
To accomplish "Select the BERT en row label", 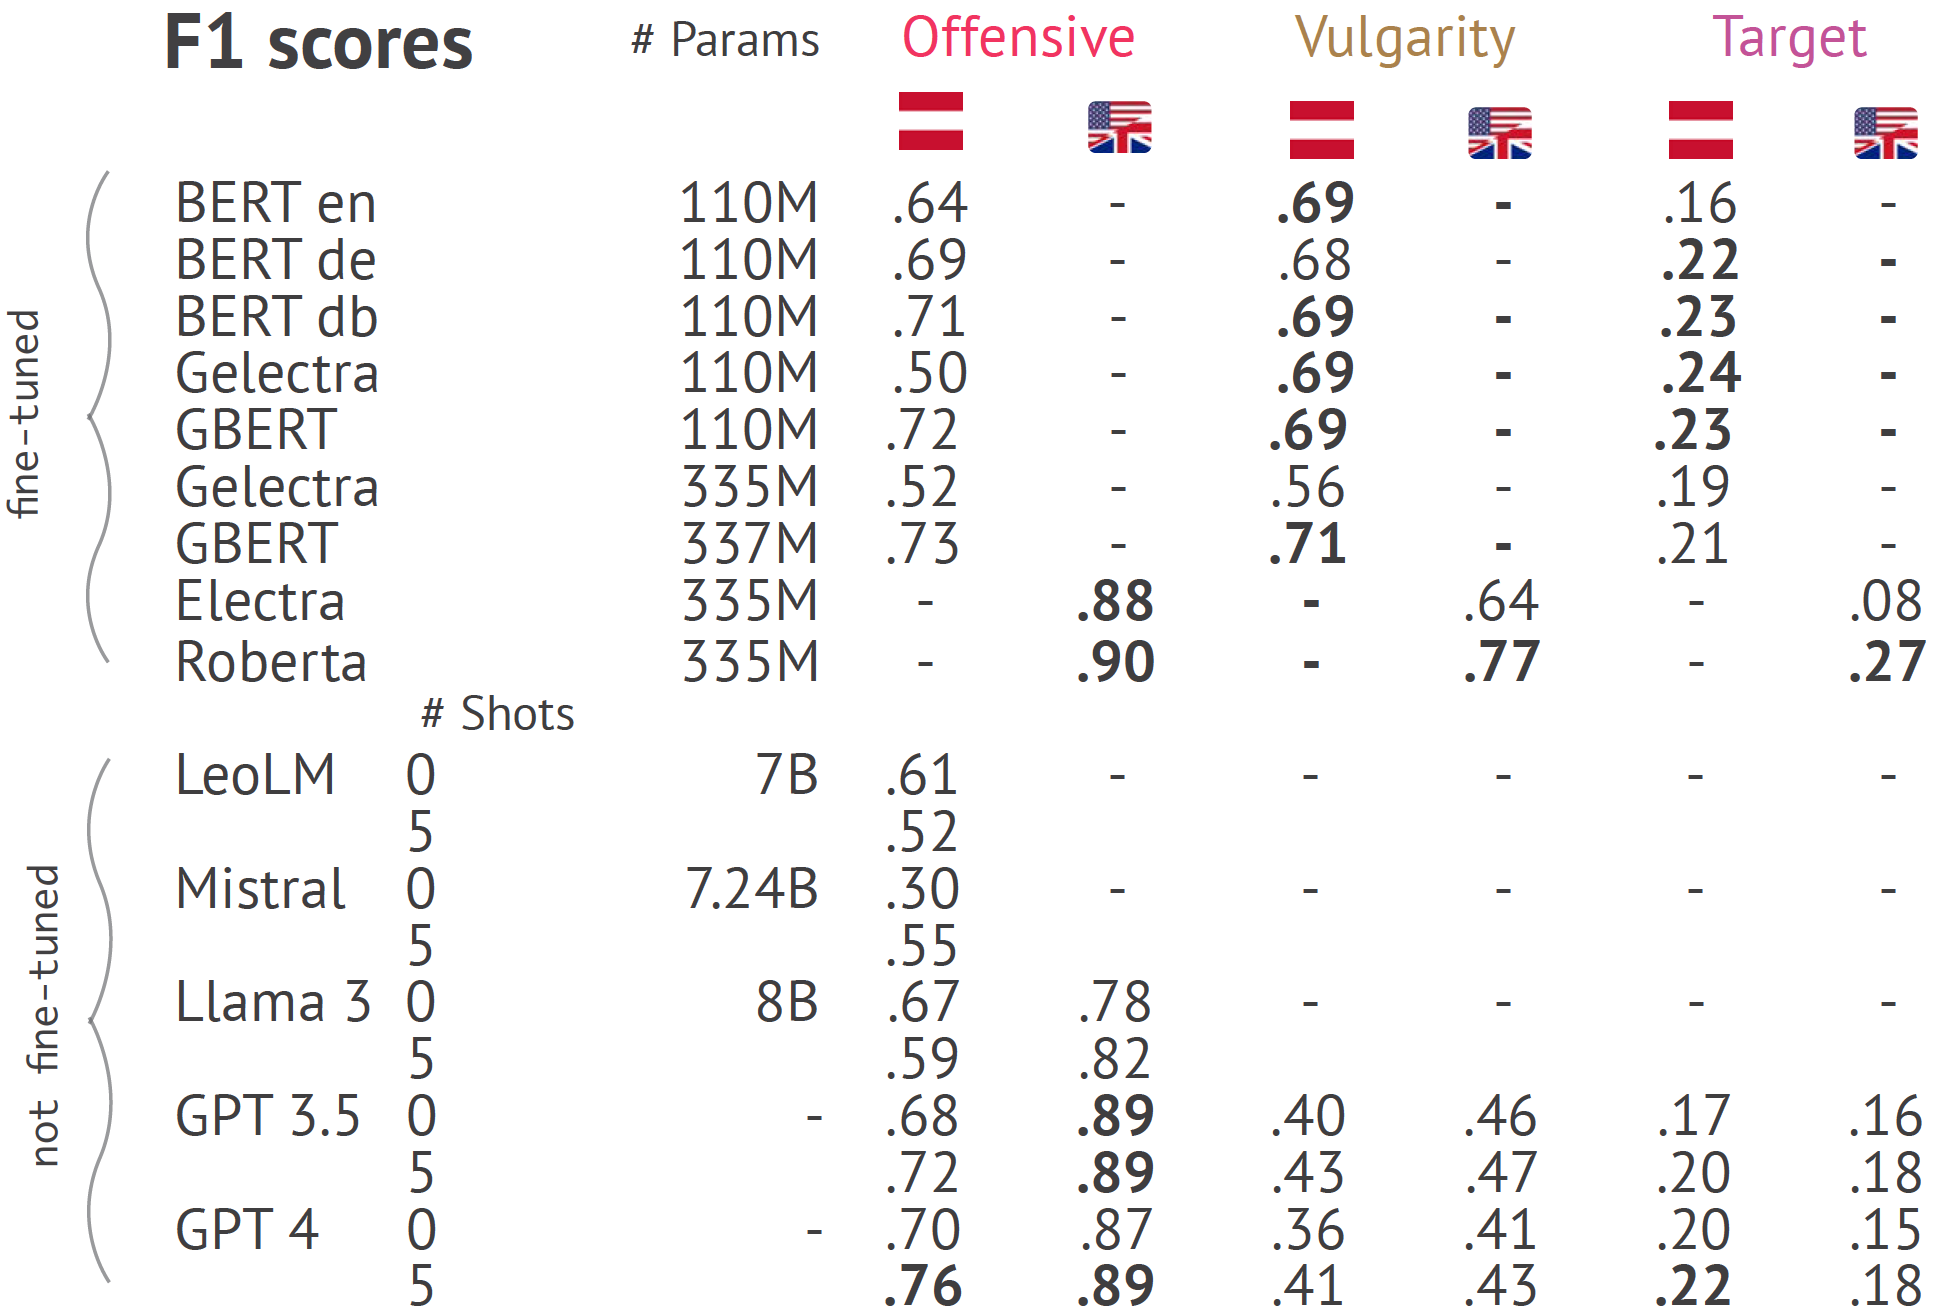I will click(x=276, y=203).
